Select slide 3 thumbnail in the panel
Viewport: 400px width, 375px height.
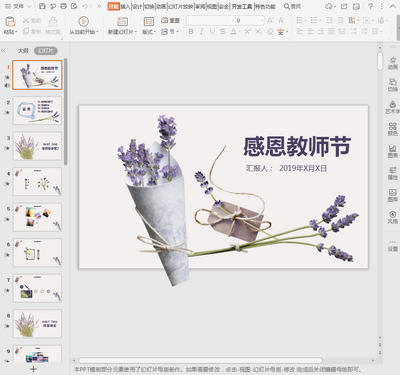click(37, 146)
